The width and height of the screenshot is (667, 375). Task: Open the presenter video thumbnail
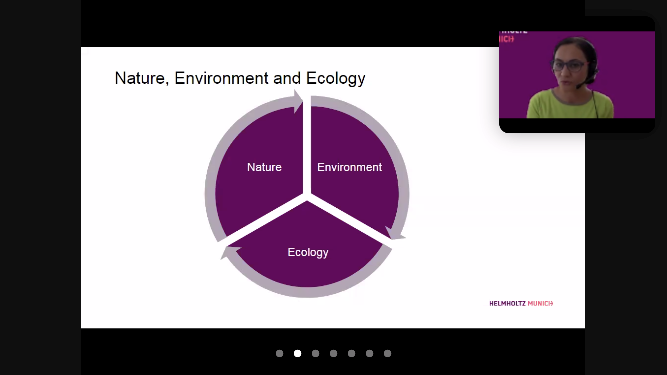[x=577, y=74]
